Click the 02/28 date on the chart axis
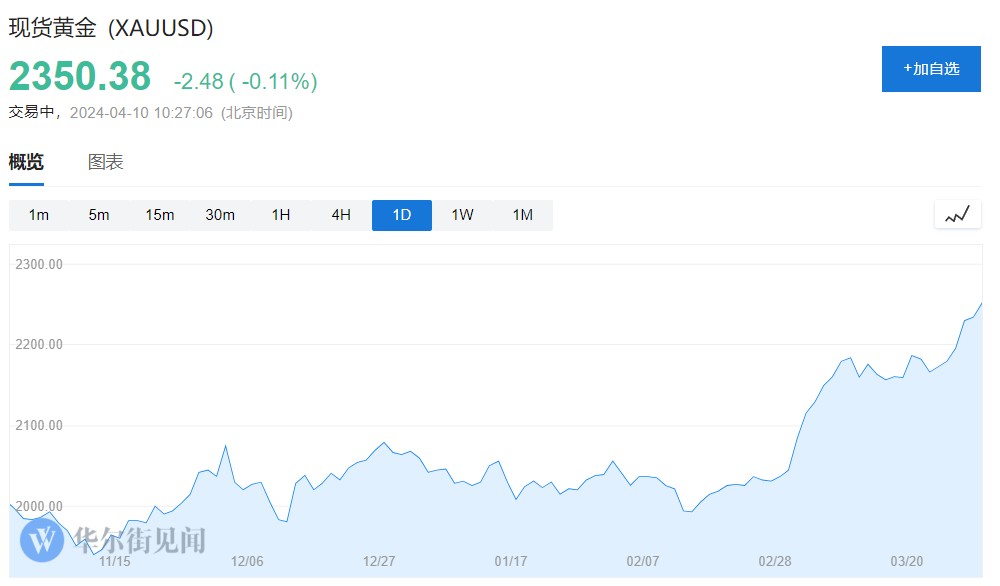Image resolution: width=1000 pixels, height=586 pixels. pos(775,561)
